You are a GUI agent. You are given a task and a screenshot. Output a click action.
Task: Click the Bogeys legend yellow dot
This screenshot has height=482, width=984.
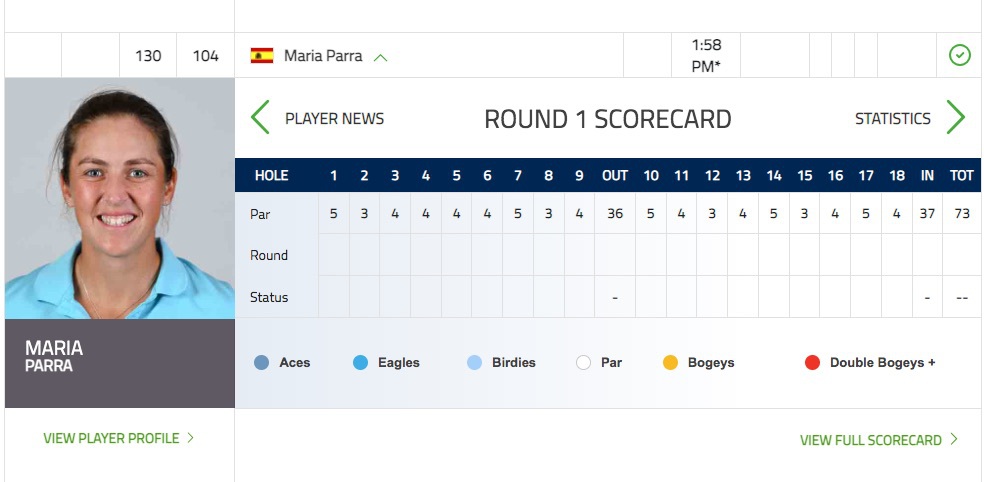click(670, 363)
